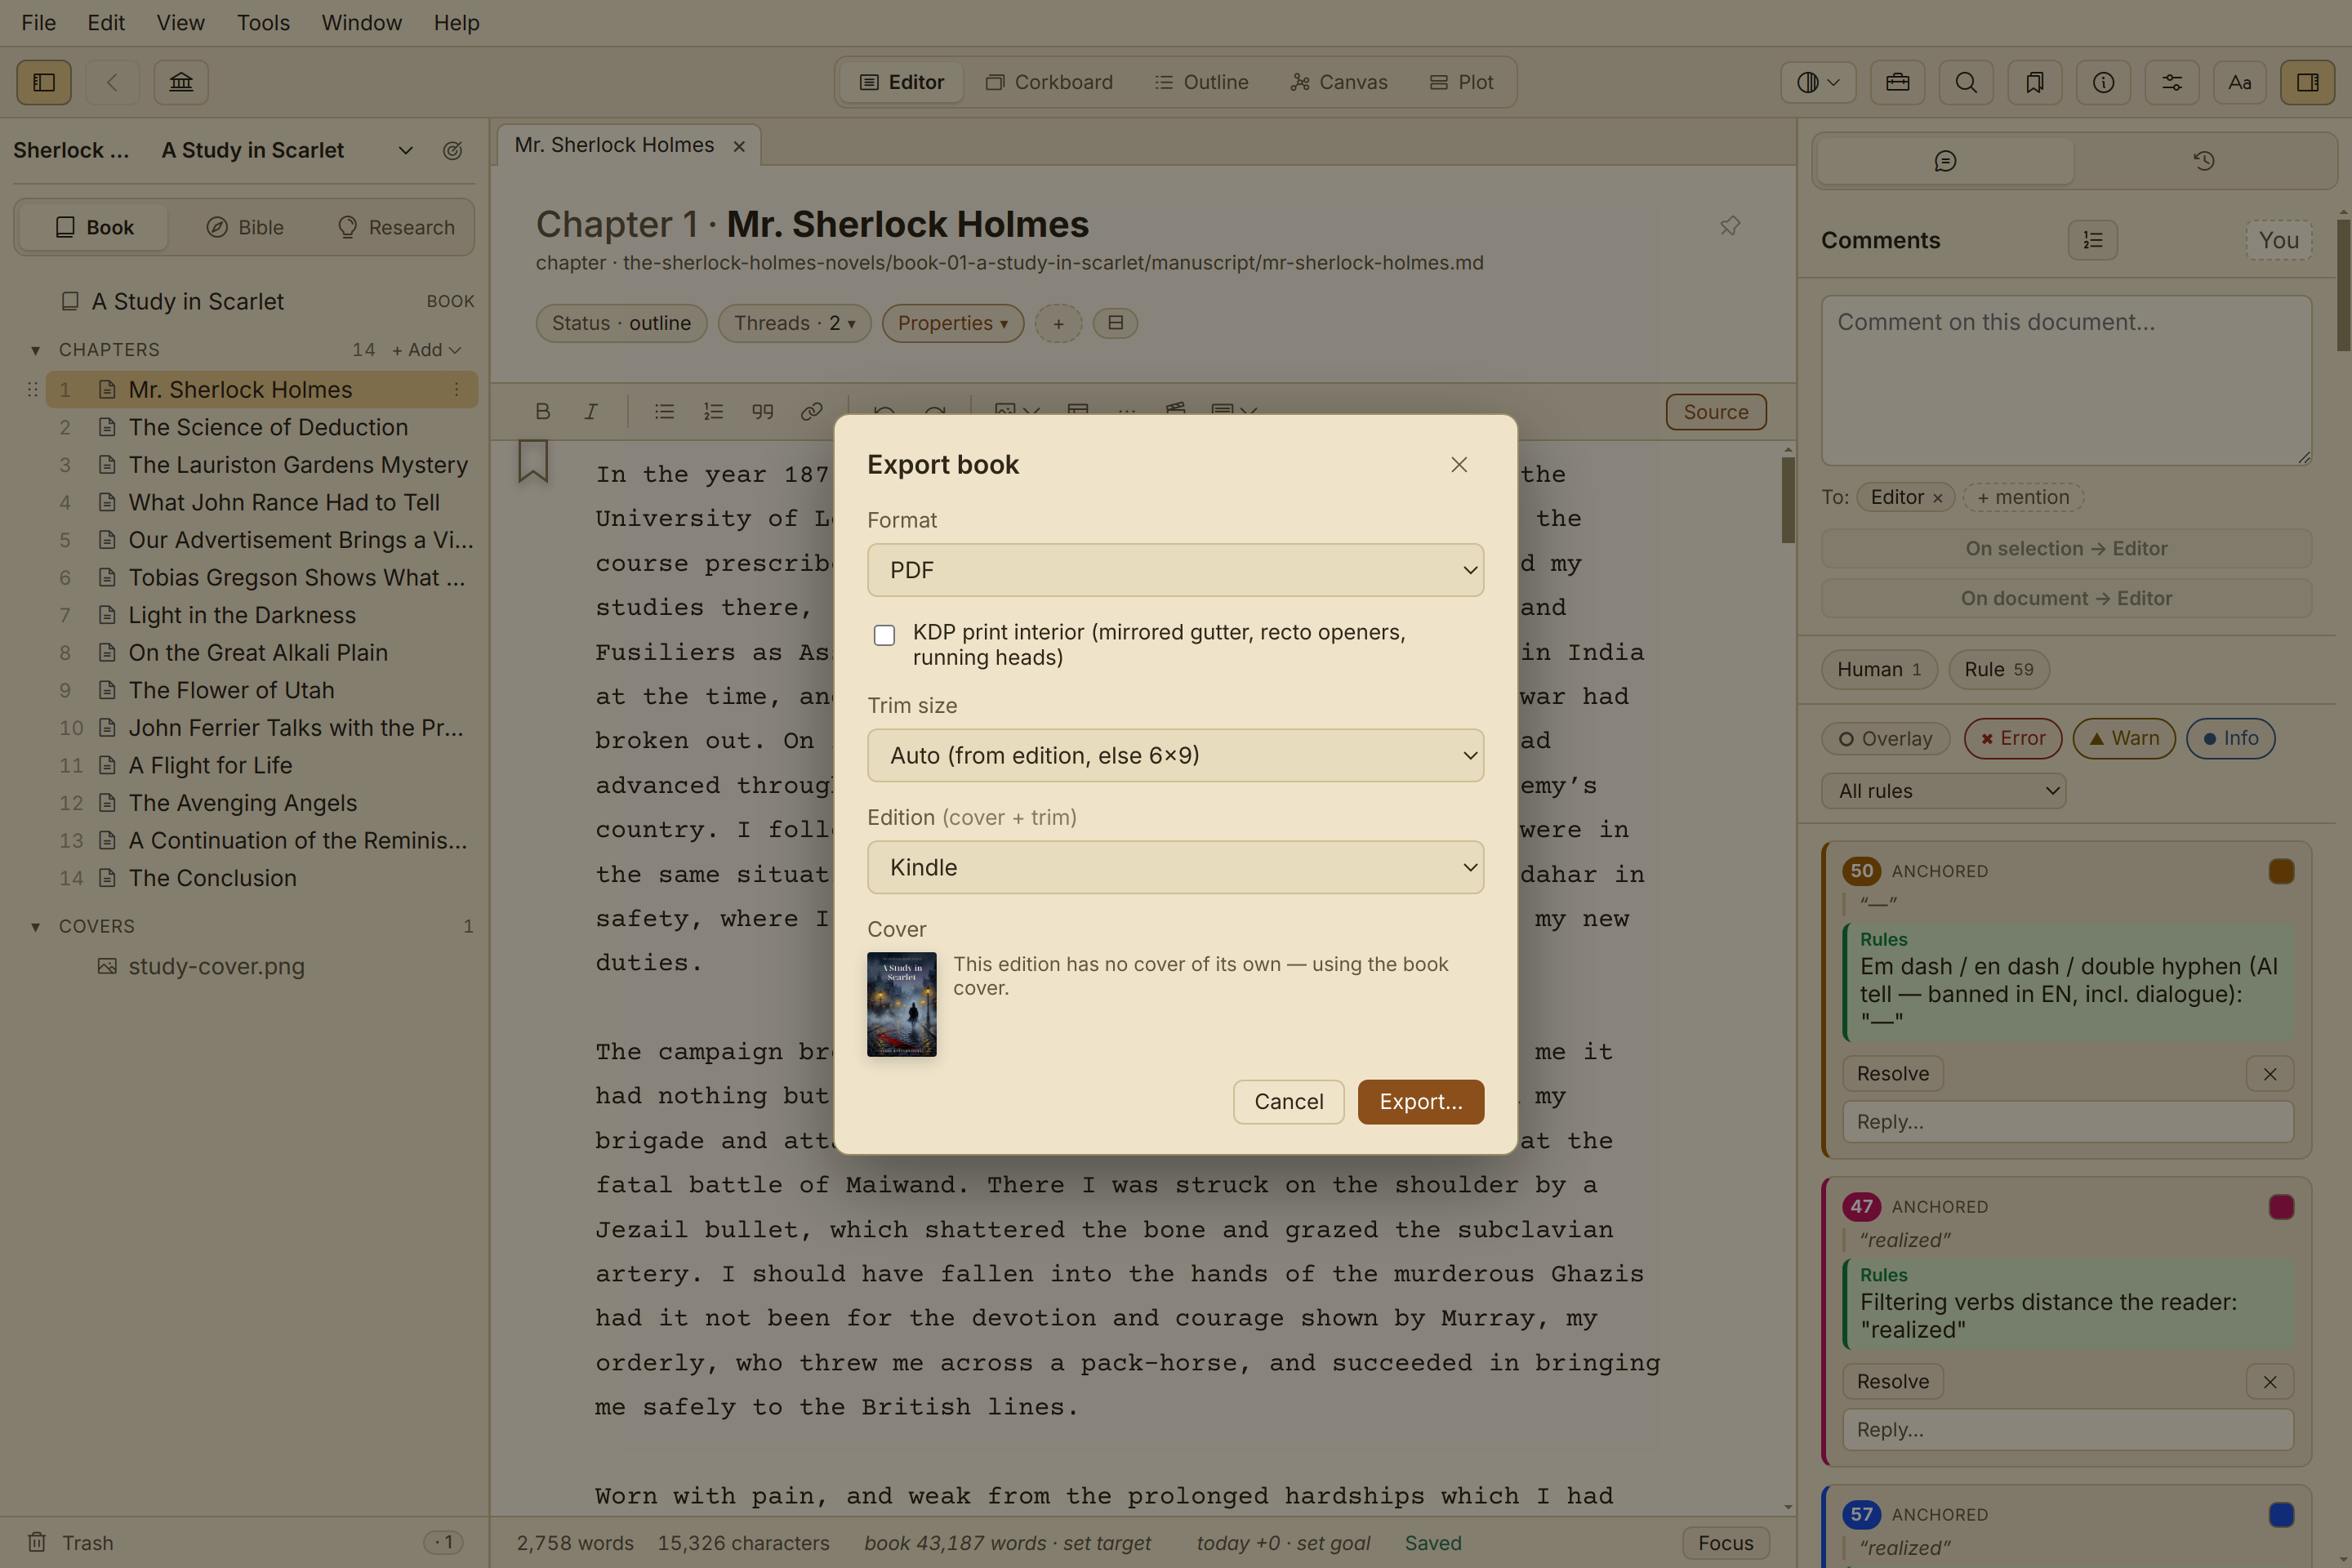Open the info circle icon

[x=2103, y=82]
